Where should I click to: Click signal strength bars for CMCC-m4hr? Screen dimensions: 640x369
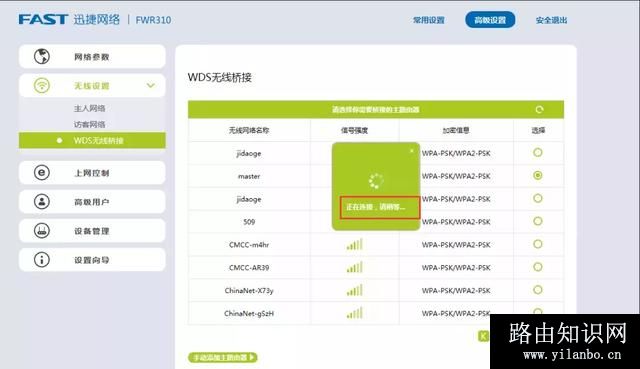[354, 245]
